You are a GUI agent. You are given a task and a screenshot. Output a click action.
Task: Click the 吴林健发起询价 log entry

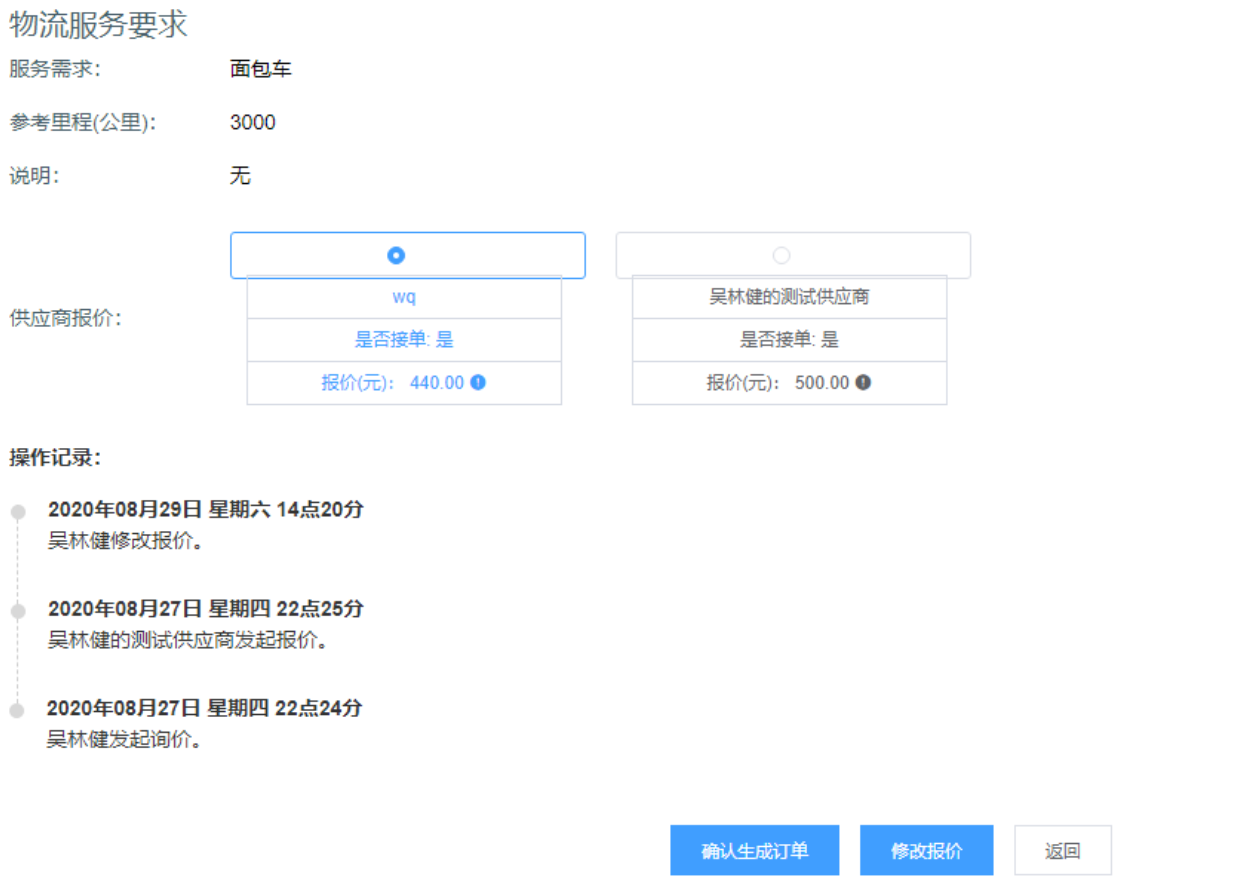[x=125, y=741]
